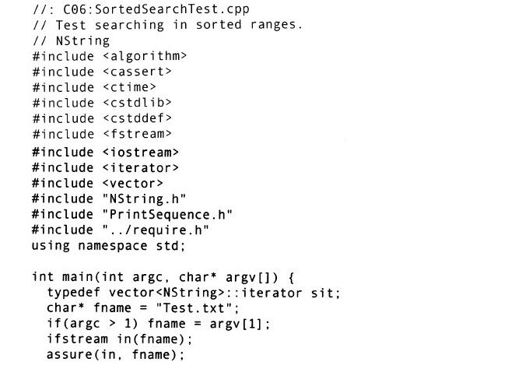The height and width of the screenshot is (369, 515).
Task: Click the #include <cstdlib> line
Action: (102, 103)
